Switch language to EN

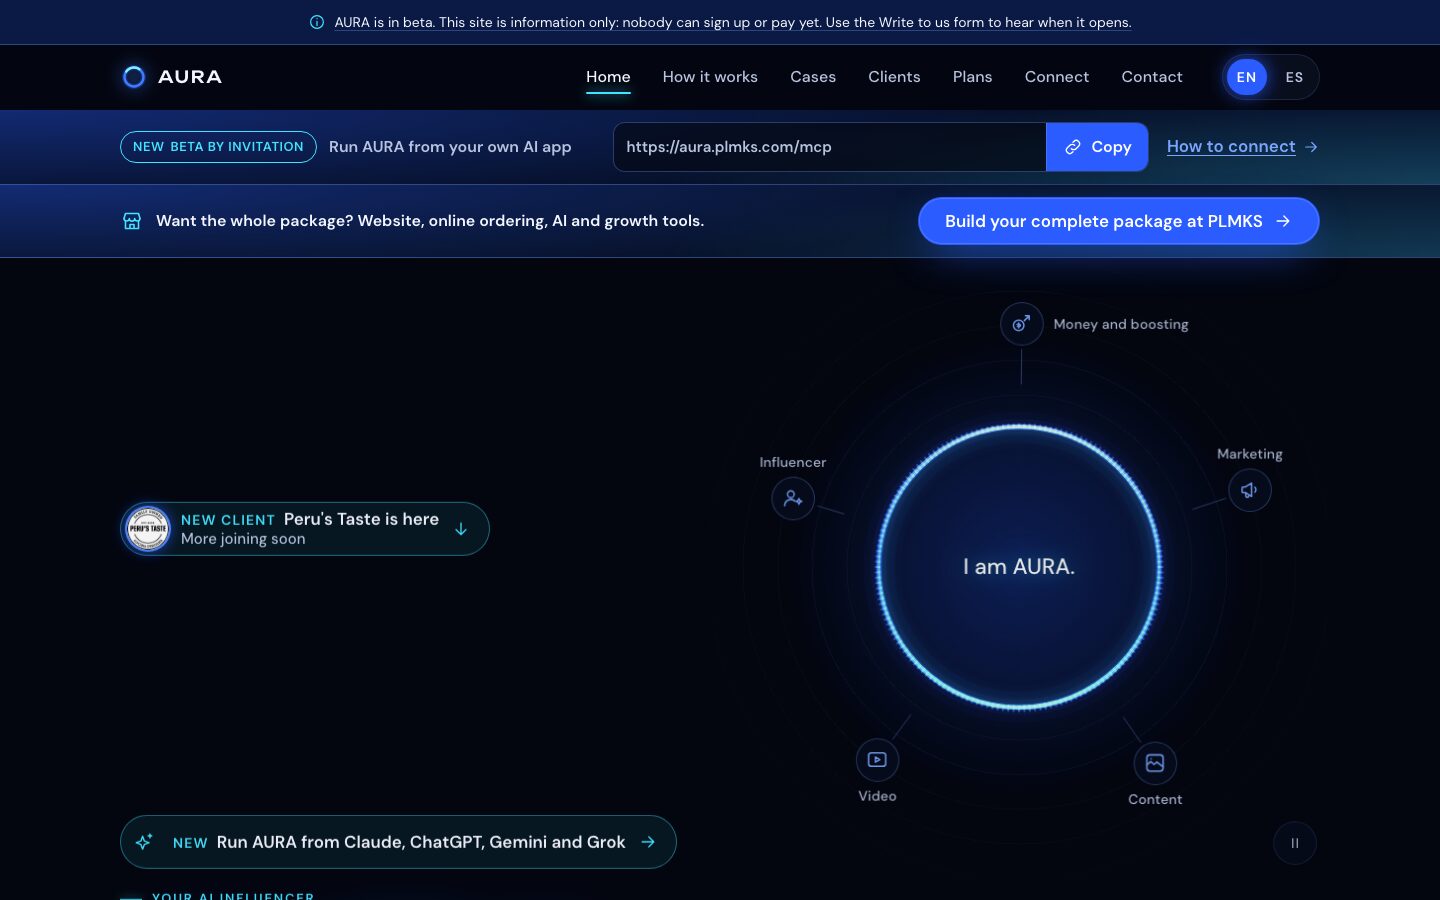1246,77
